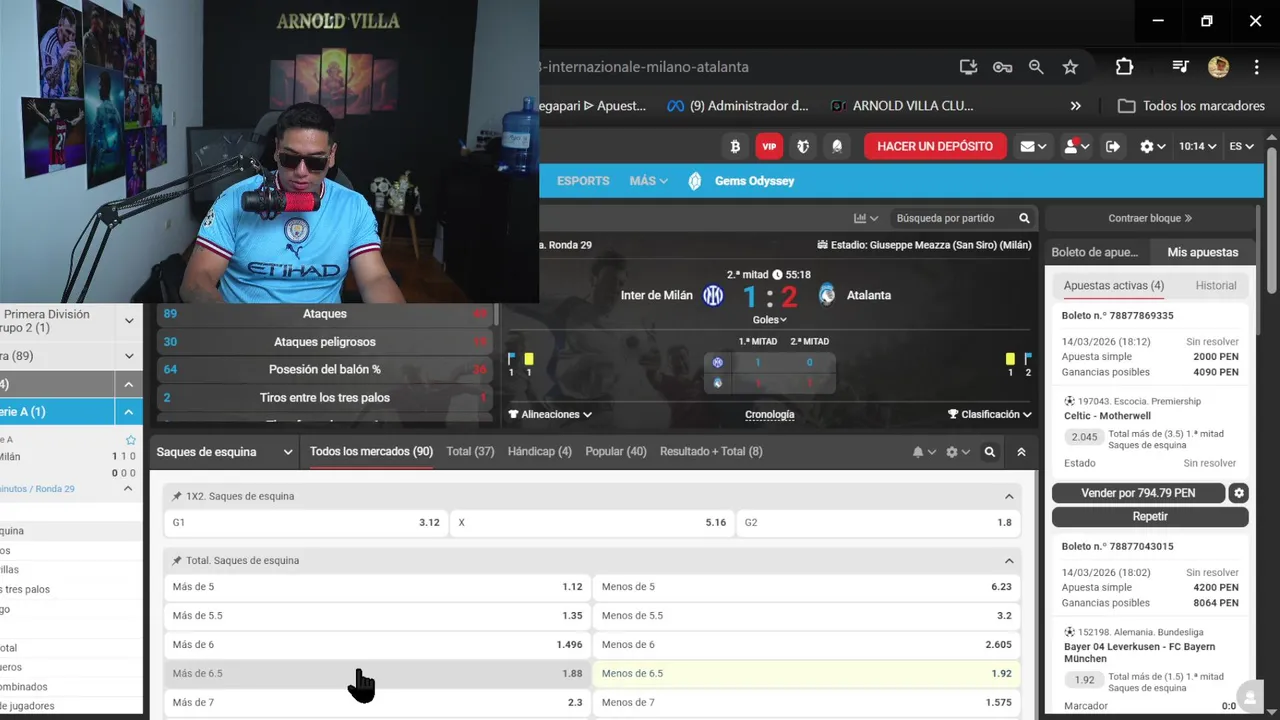Open Gems Odyssey link
1280x720 pixels.
pyautogui.click(x=755, y=181)
